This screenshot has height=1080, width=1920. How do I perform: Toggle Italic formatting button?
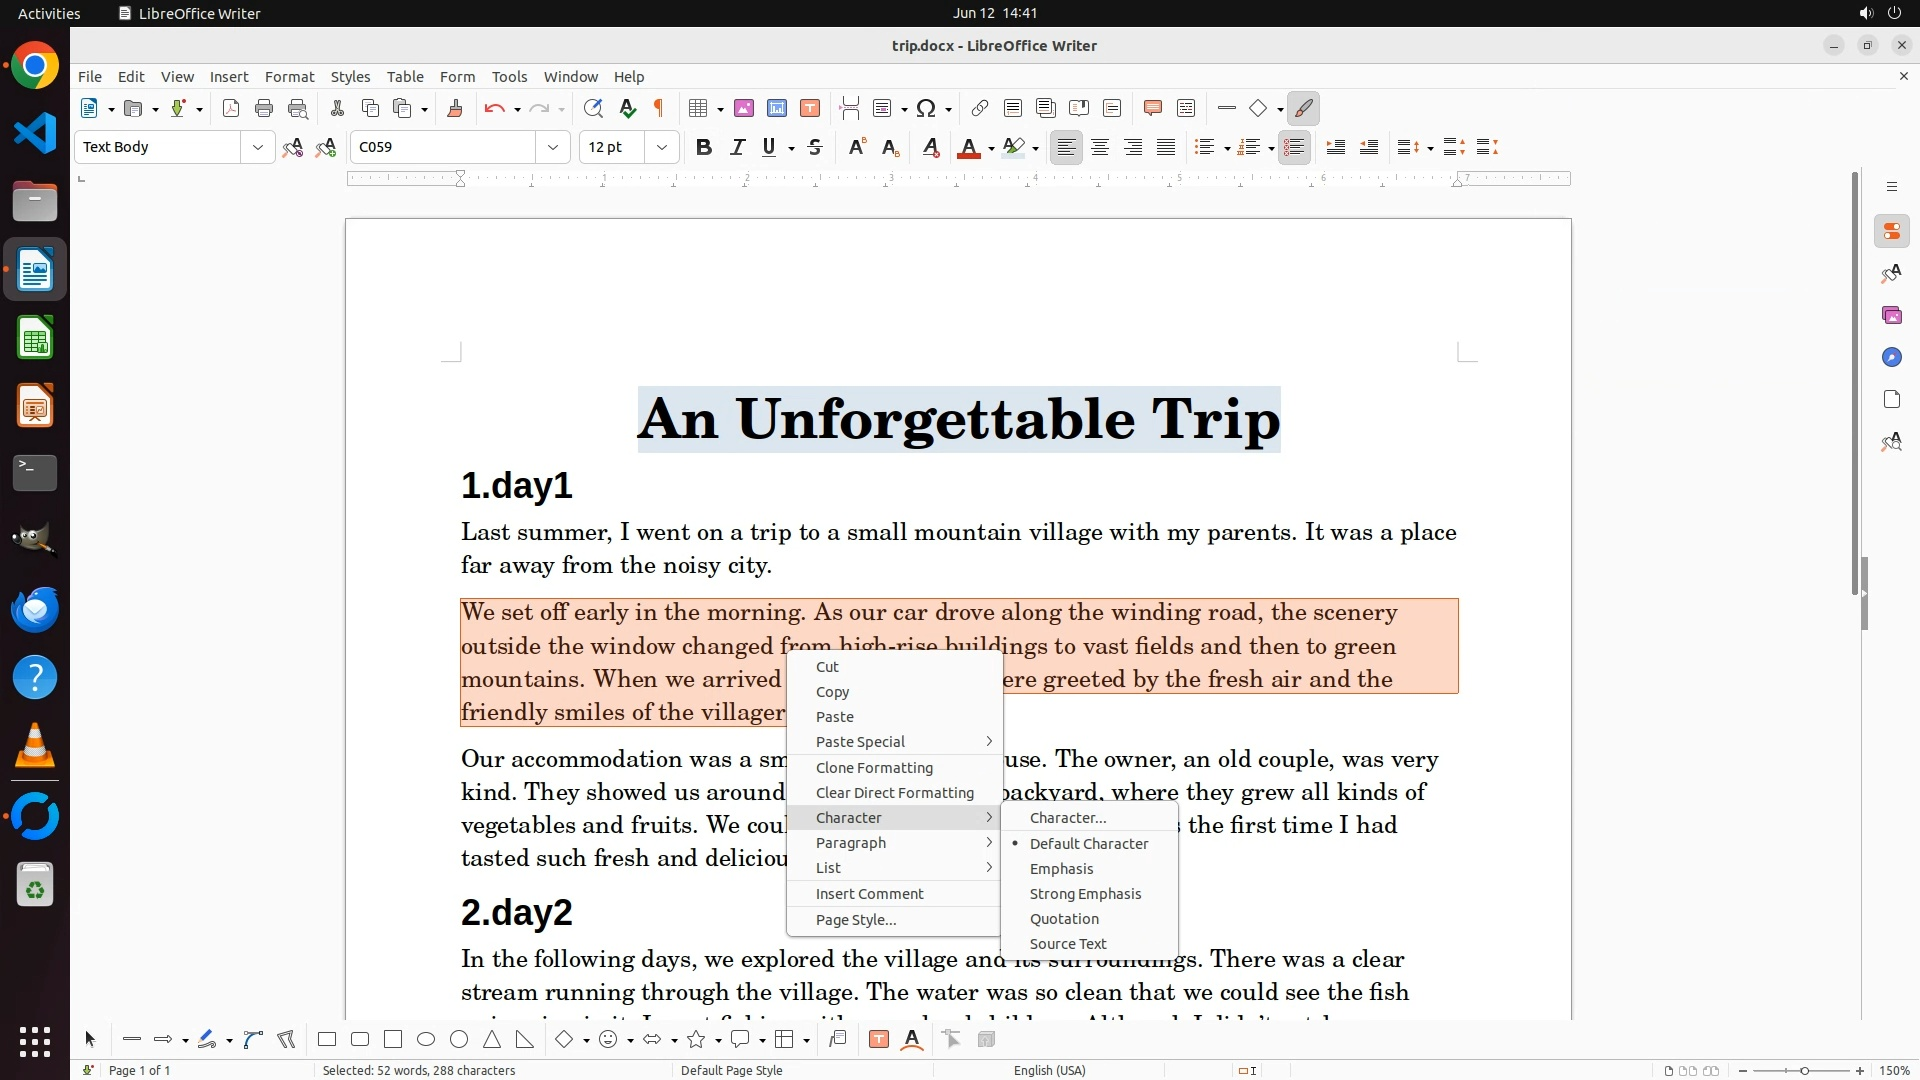point(737,148)
